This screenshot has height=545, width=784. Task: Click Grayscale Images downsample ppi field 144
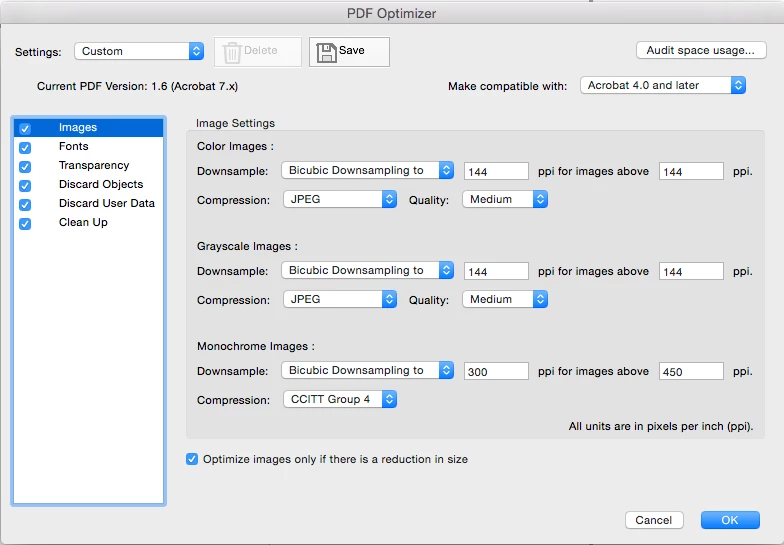click(x=496, y=271)
